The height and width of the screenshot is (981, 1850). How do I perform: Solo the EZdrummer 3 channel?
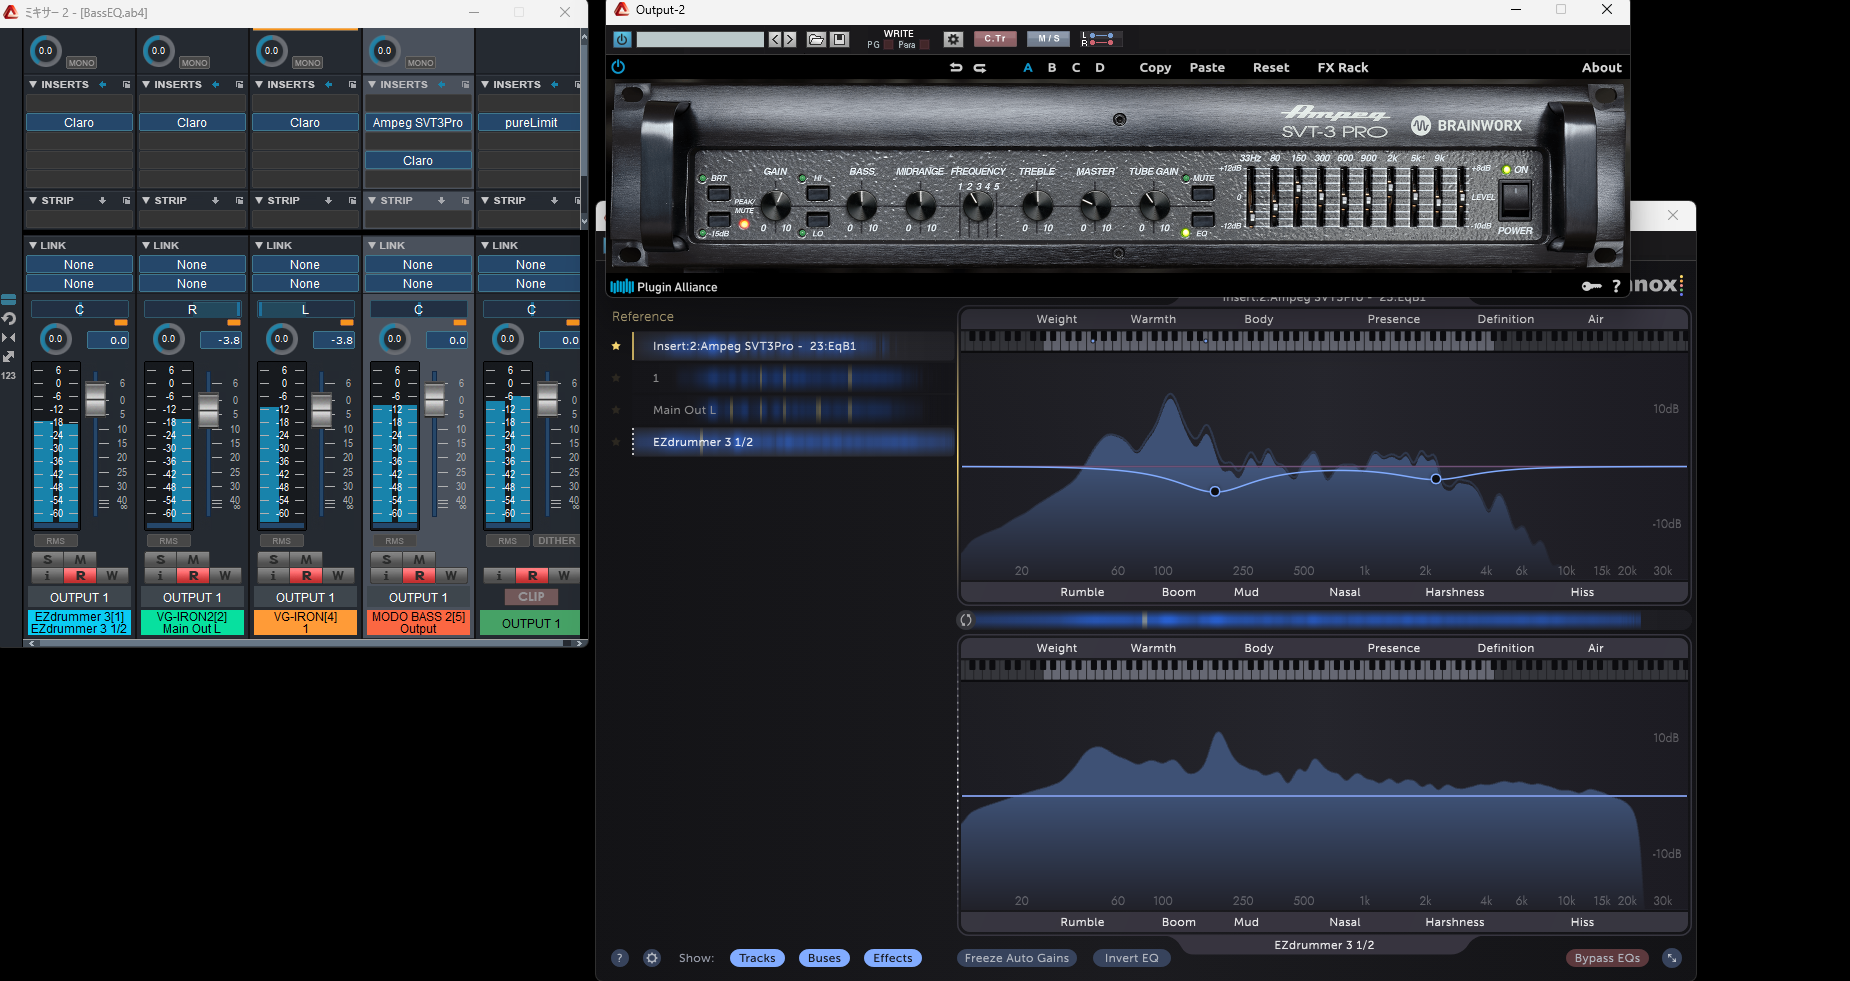pos(47,559)
